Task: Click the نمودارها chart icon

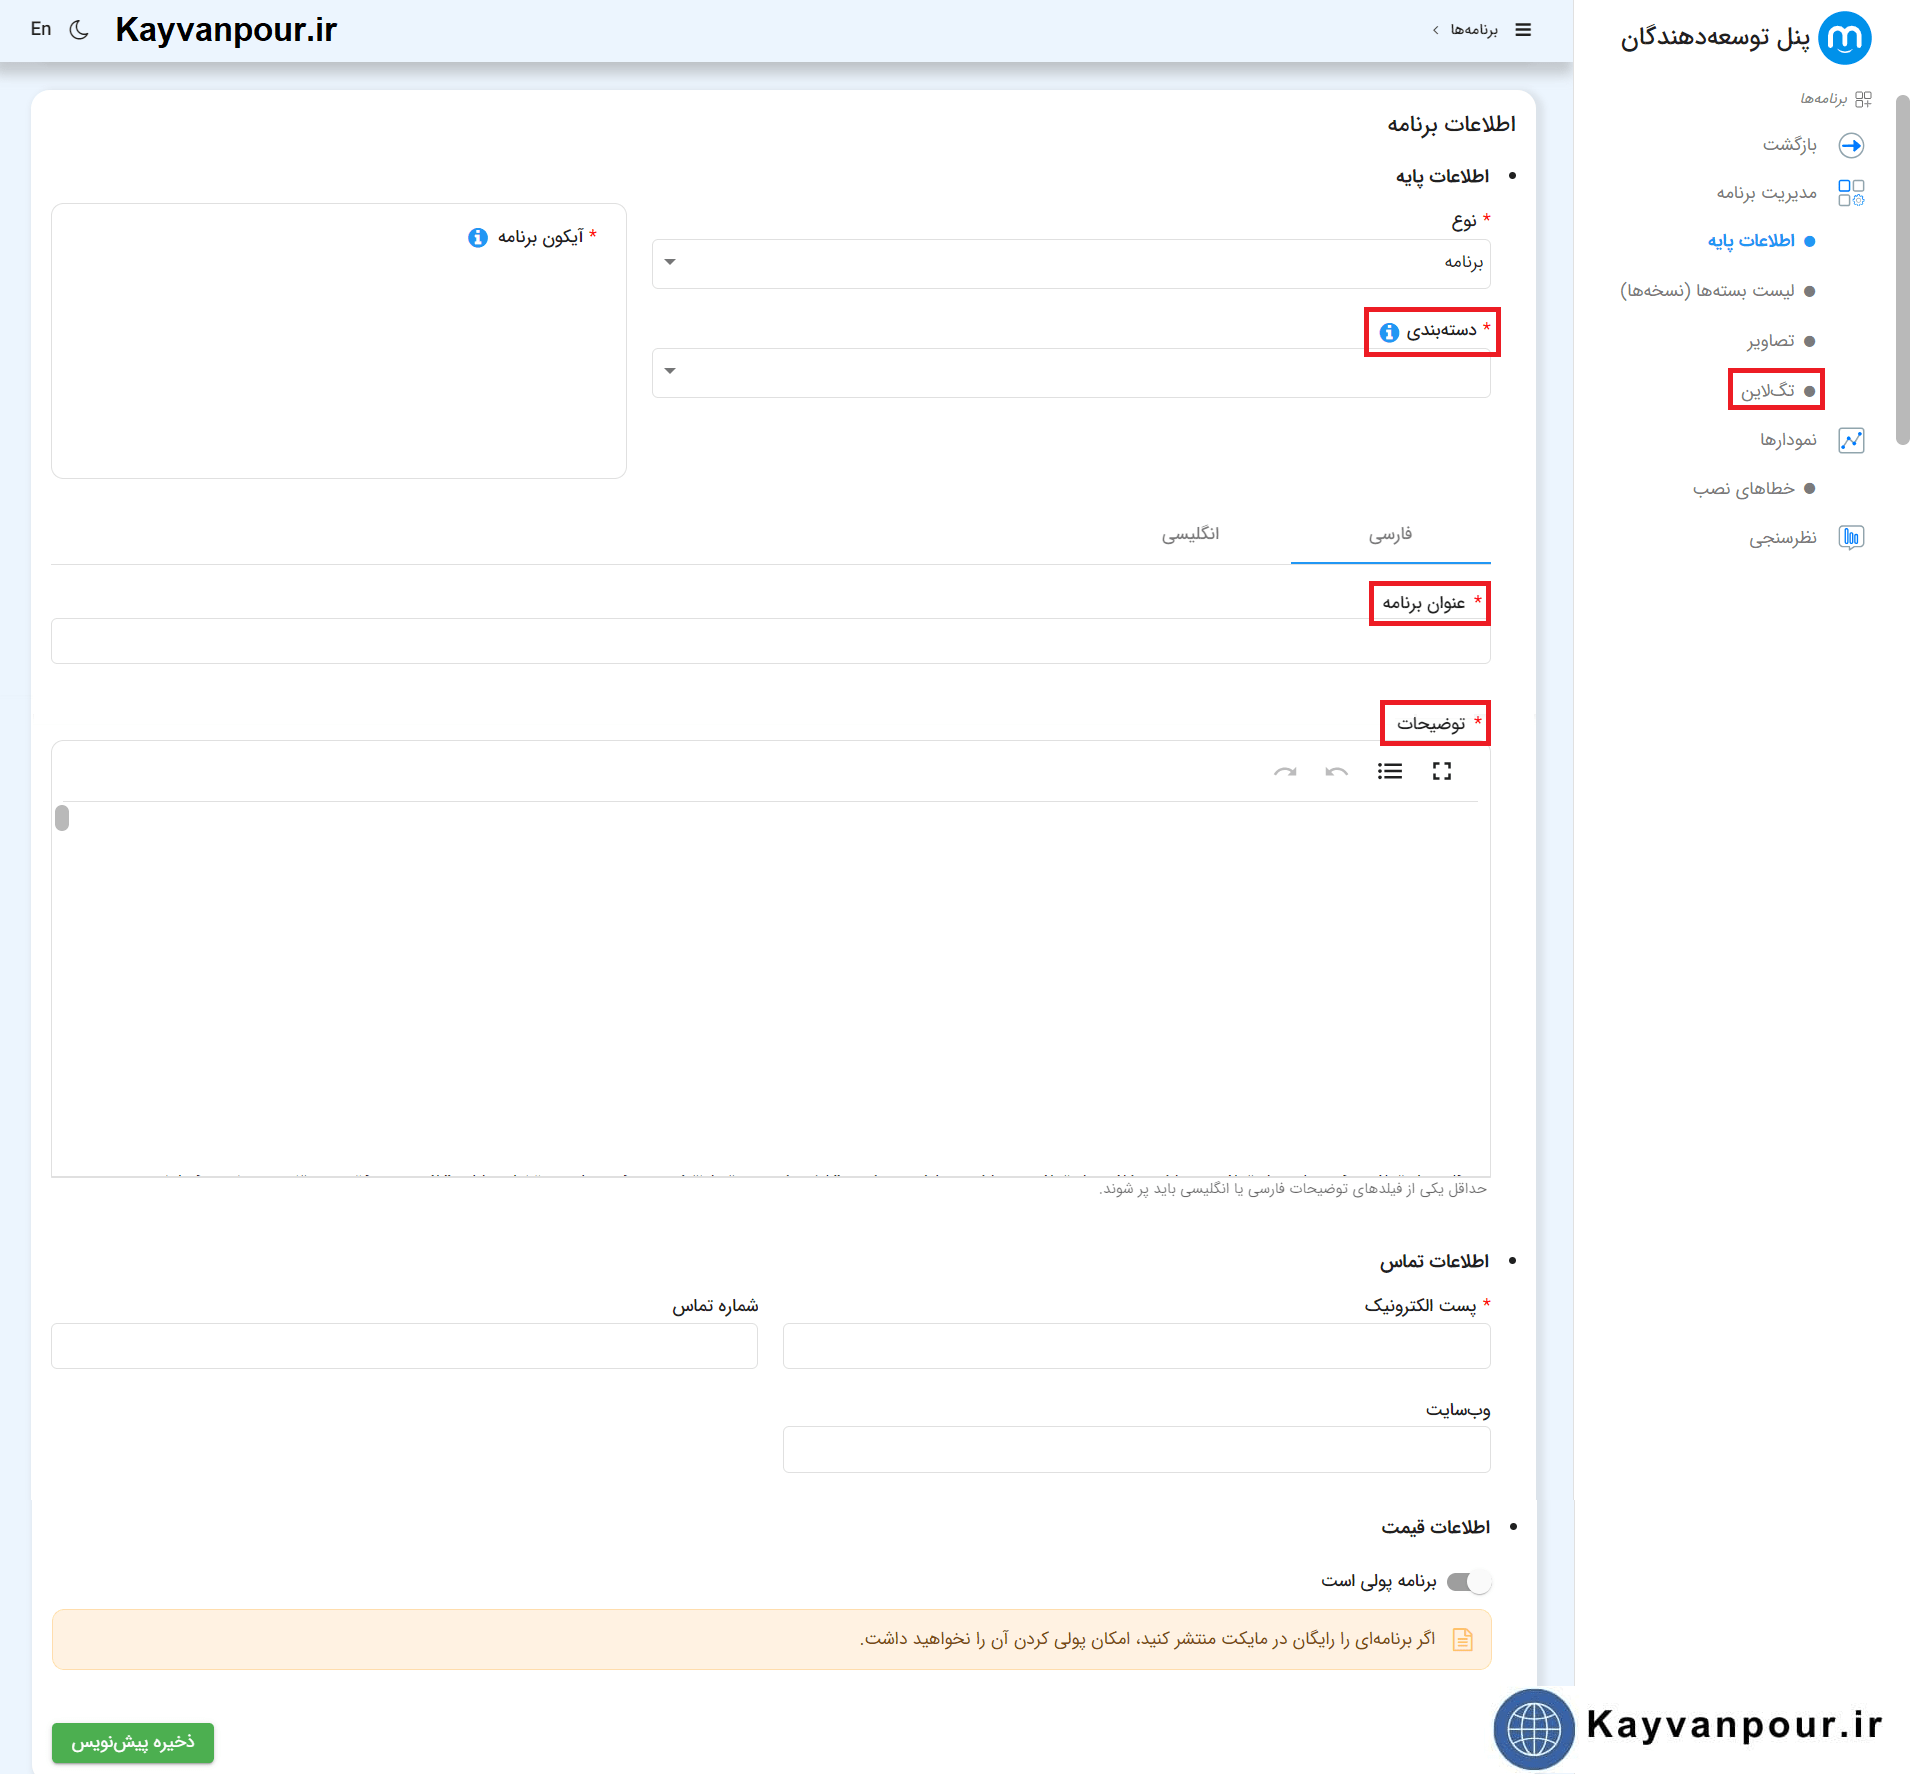Action: [1851, 440]
